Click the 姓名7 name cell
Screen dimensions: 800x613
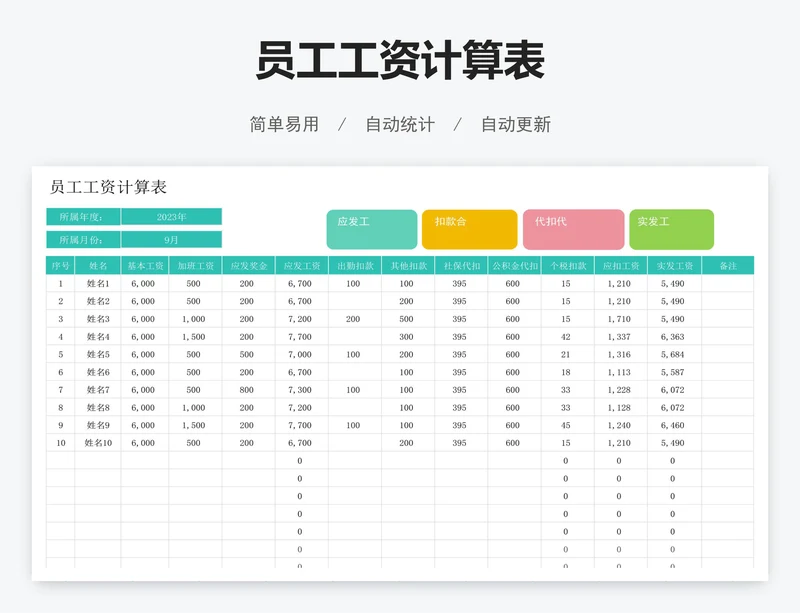tap(98, 389)
